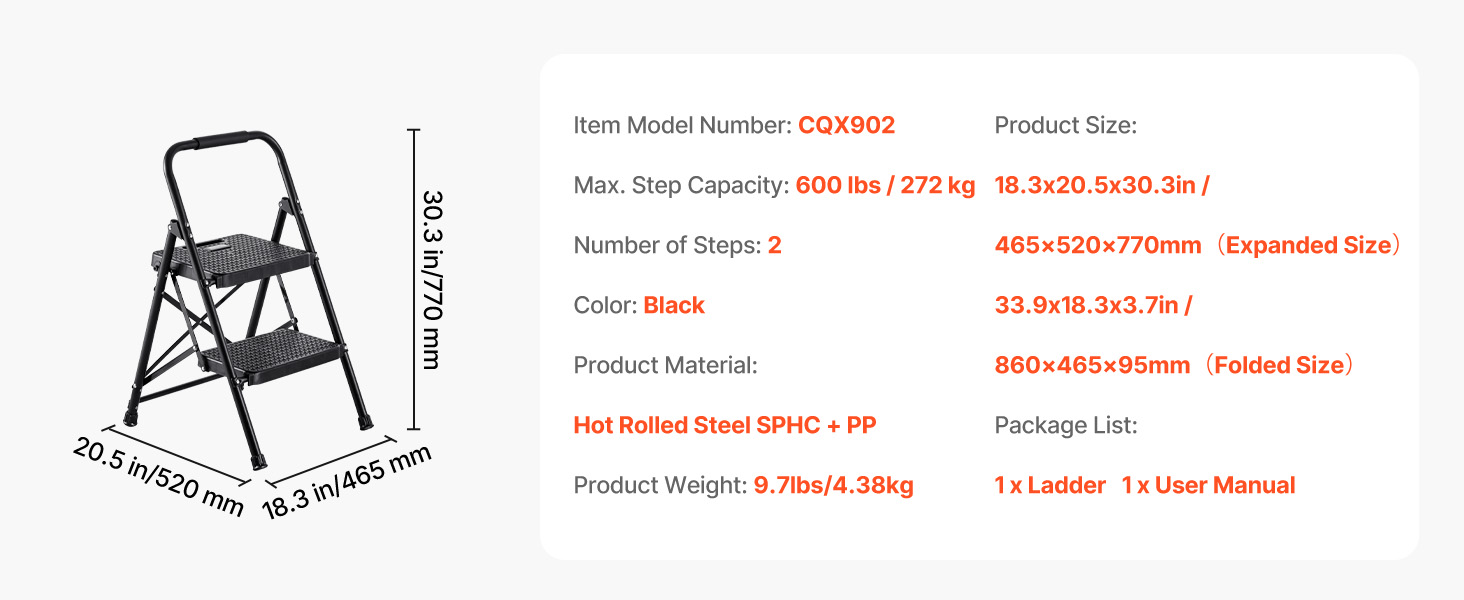Image resolution: width=1464 pixels, height=600 pixels.
Task: Click the ladder's black top handle grip
Action: tap(222, 140)
